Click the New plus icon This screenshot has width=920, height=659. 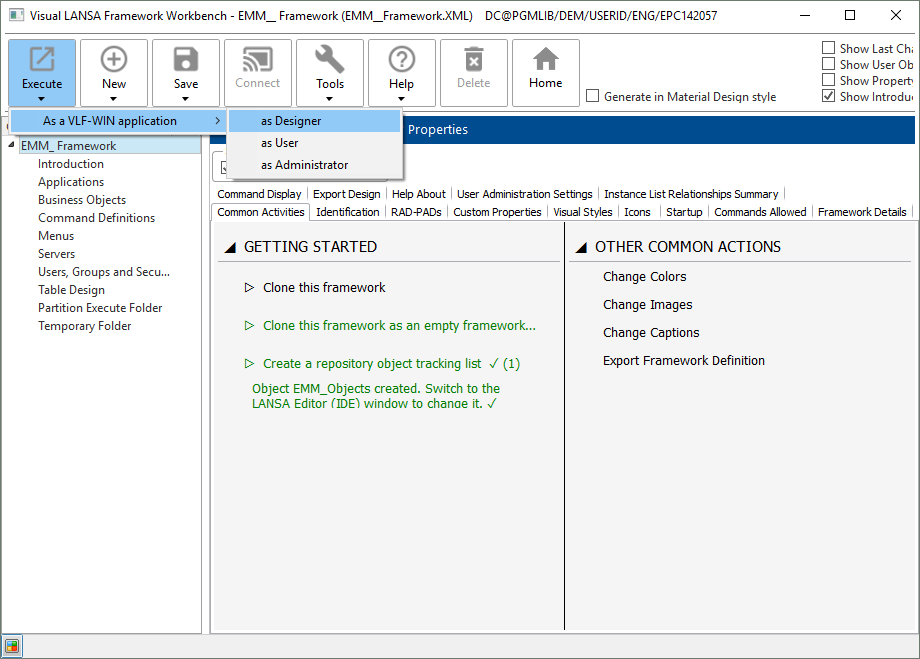(114, 60)
